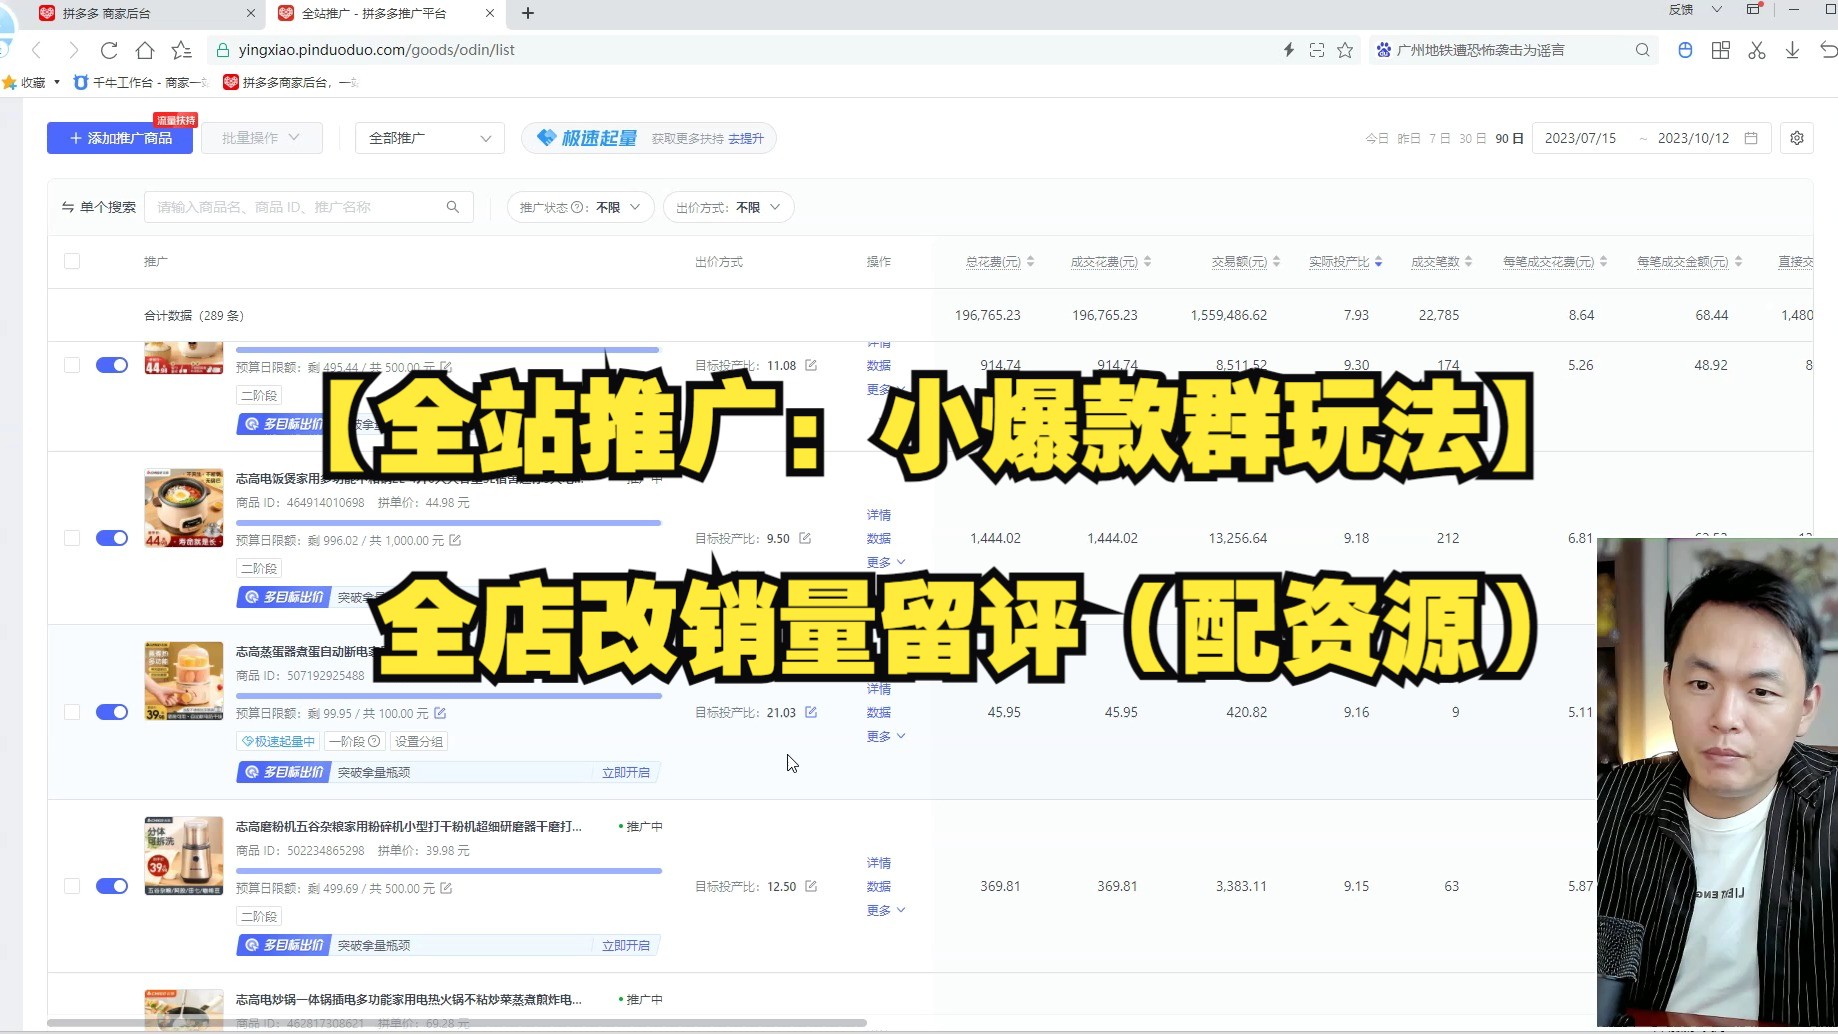This screenshot has width=1838, height=1034.
Task: Click the forward navigation arrow
Action: 73,50
